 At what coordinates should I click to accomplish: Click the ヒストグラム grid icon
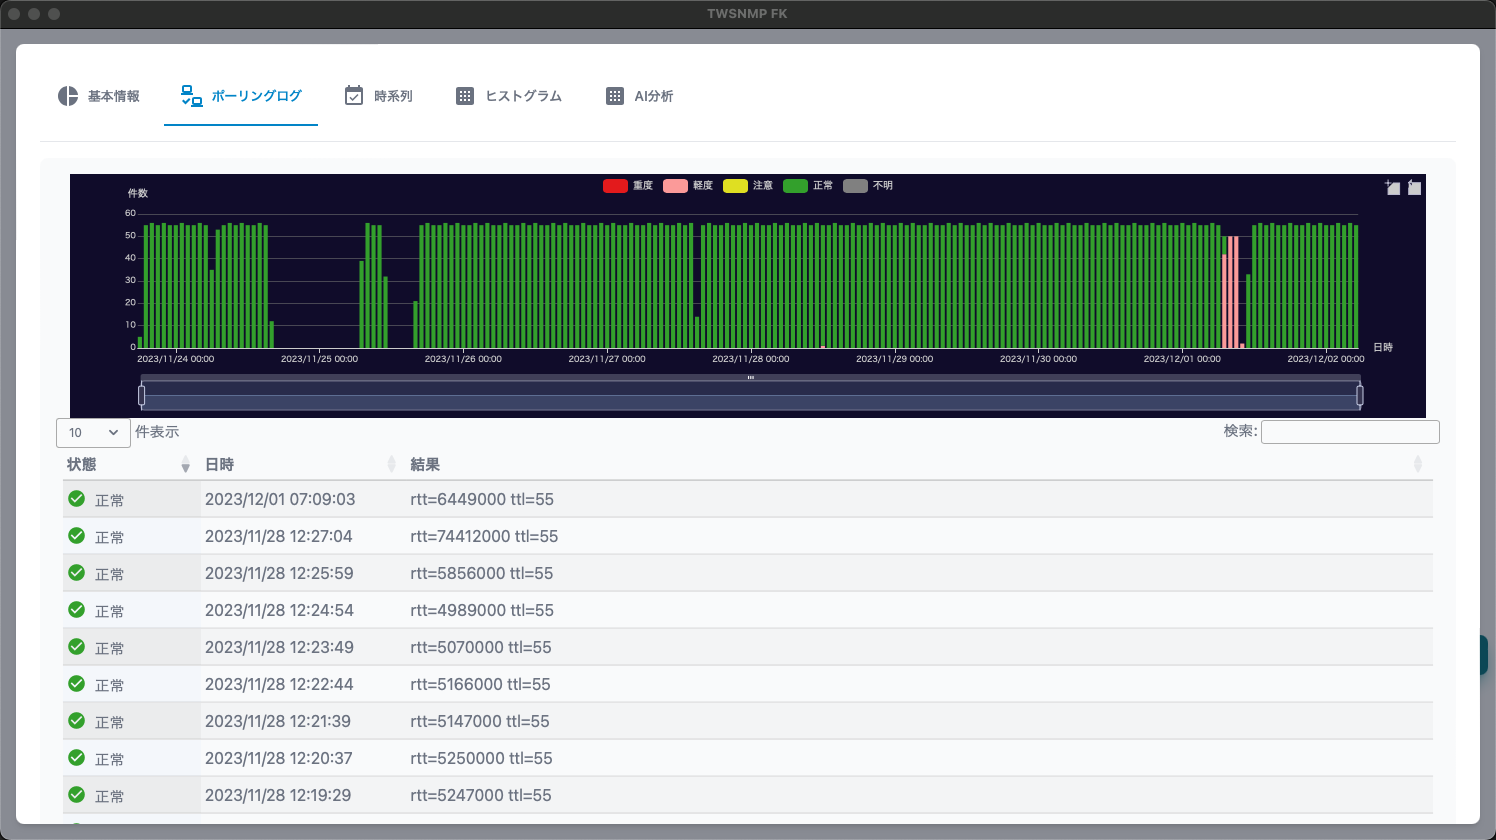(x=465, y=96)
